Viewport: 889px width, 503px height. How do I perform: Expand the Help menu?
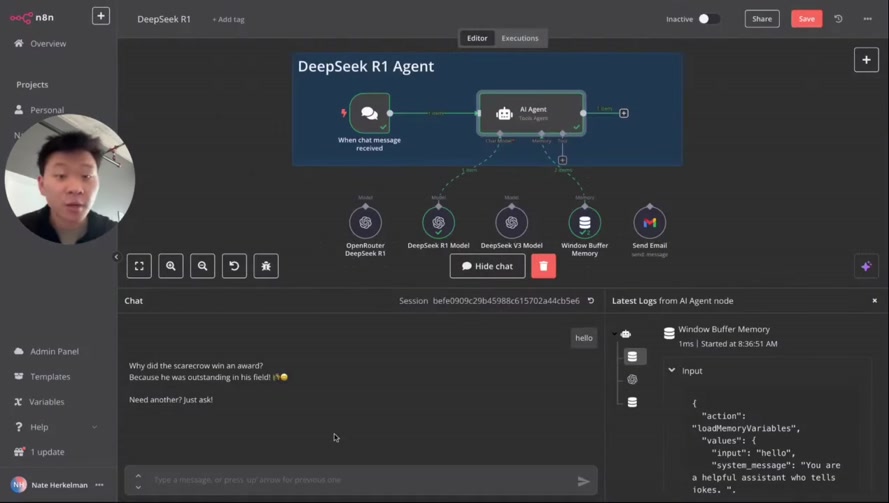[x=56, y=426]
